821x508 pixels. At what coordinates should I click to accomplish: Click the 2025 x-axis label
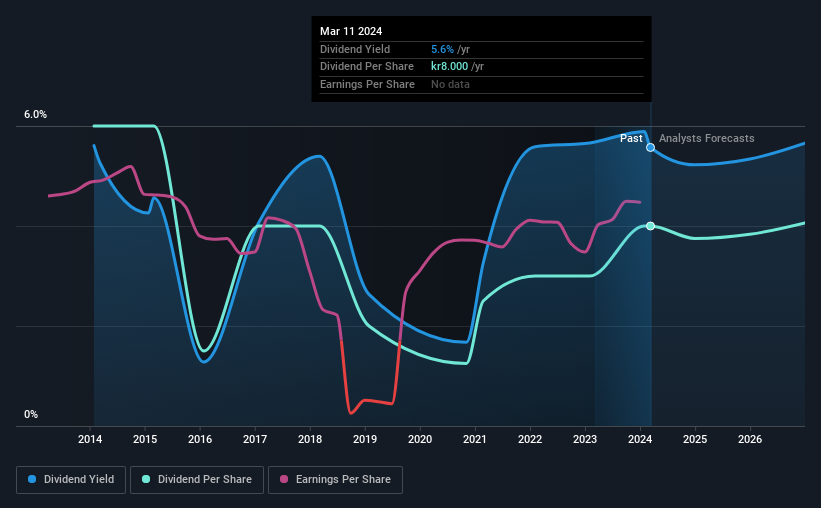(x=695, y=439)
